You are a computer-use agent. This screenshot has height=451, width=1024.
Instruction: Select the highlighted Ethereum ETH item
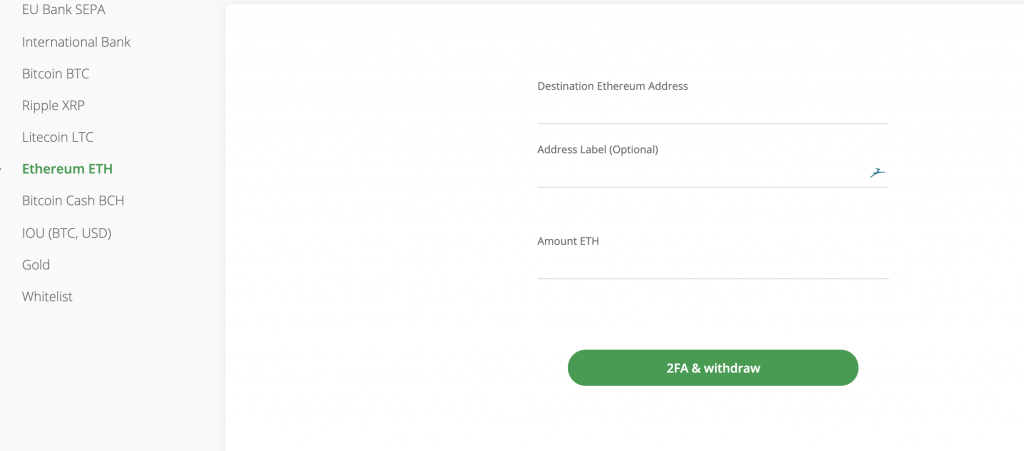coord(67,169)
